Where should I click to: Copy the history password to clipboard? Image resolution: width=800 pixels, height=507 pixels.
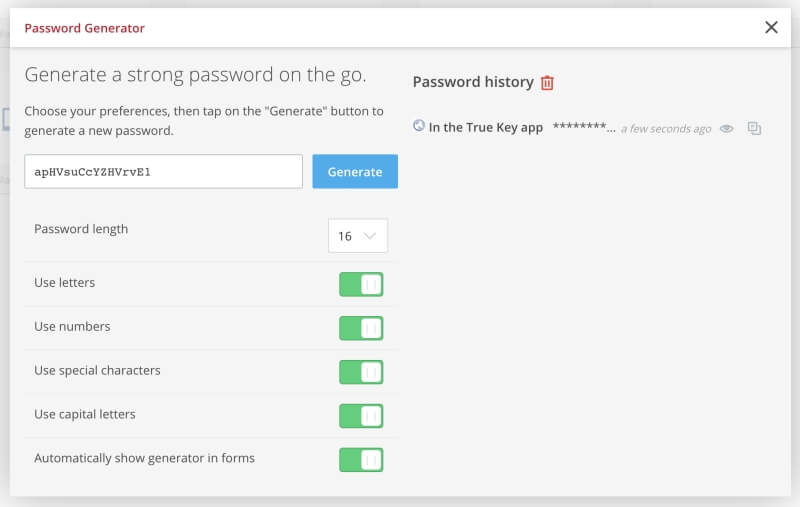(754, 129)
